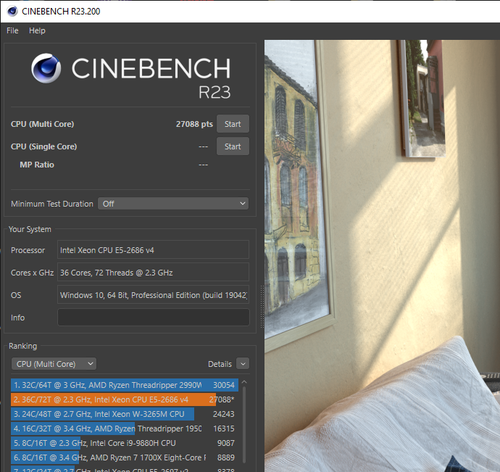This screenshot has height=472, width=500.
Task: Select the orange Xeon E5-2686 v4 ranking row
Action: coord(124,399)
